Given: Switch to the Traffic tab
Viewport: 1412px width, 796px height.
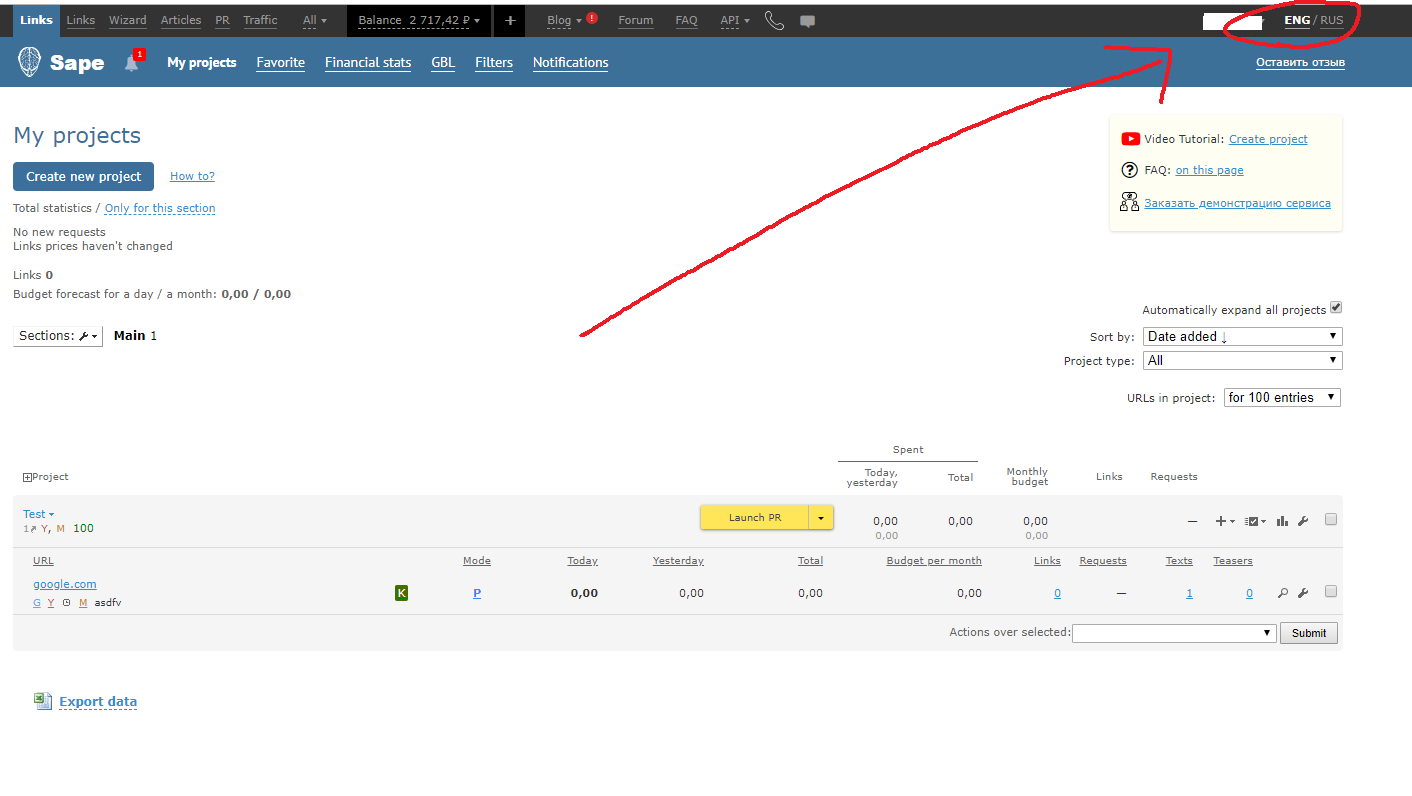Looking at the screenshot, I should [x=260, y=20].
